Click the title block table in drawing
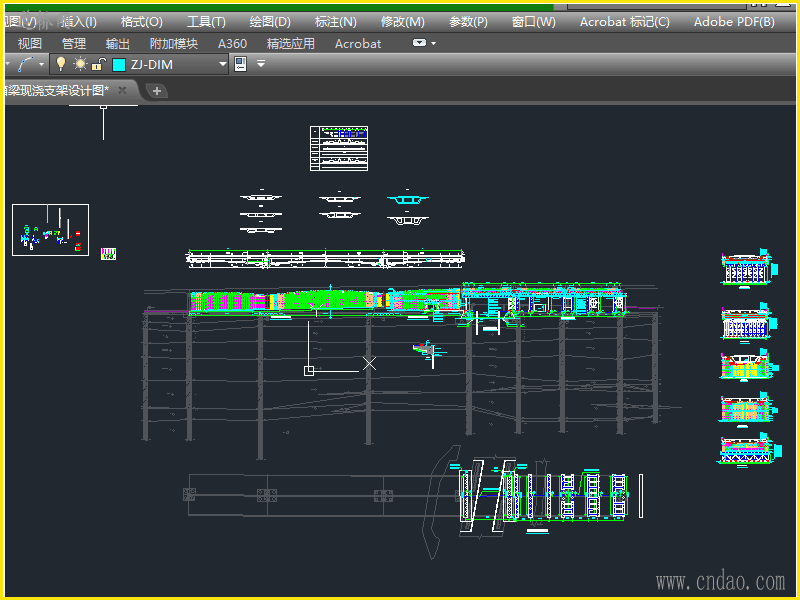 [339, 148]
